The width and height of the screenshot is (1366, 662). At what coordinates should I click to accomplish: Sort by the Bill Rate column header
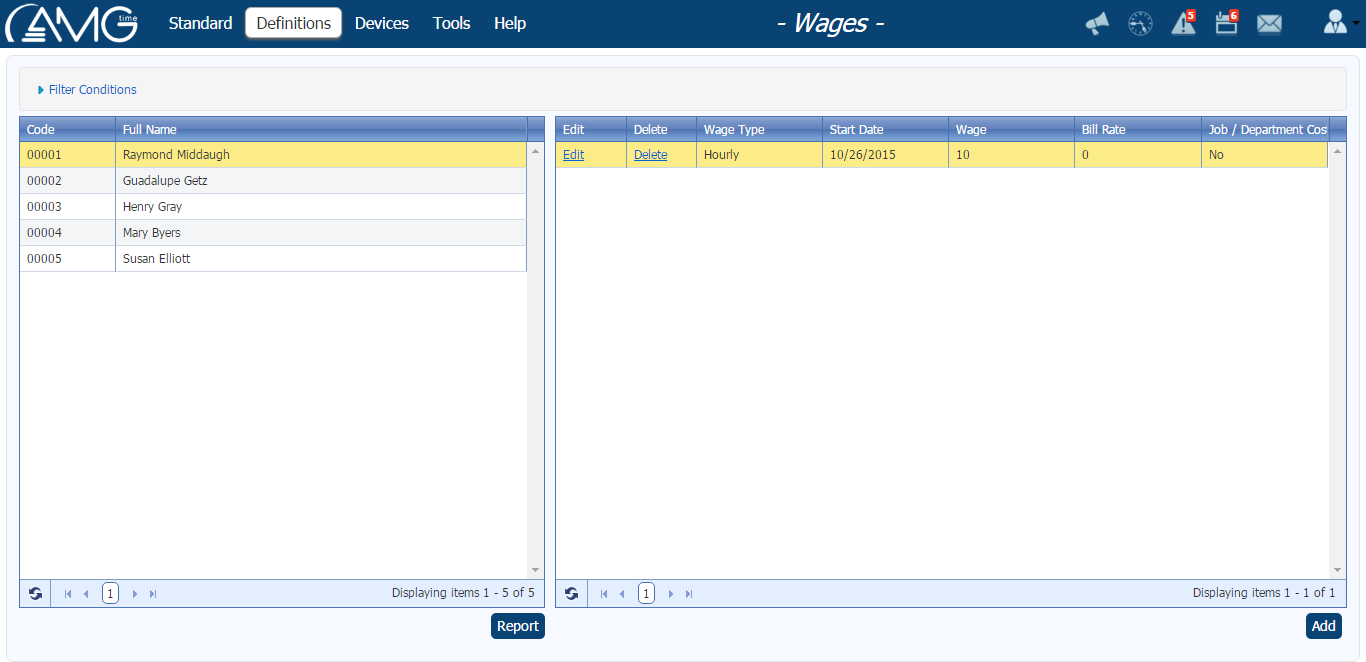tap(1138, 130)
